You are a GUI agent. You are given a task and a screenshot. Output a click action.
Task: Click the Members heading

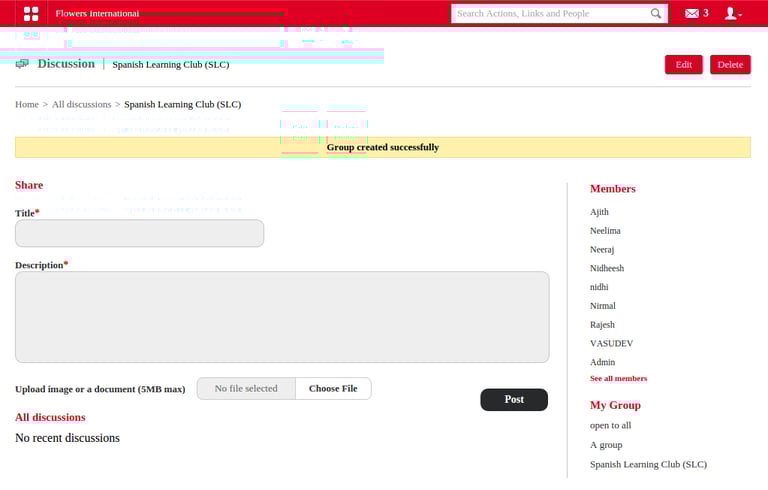[x=613, y=189]
